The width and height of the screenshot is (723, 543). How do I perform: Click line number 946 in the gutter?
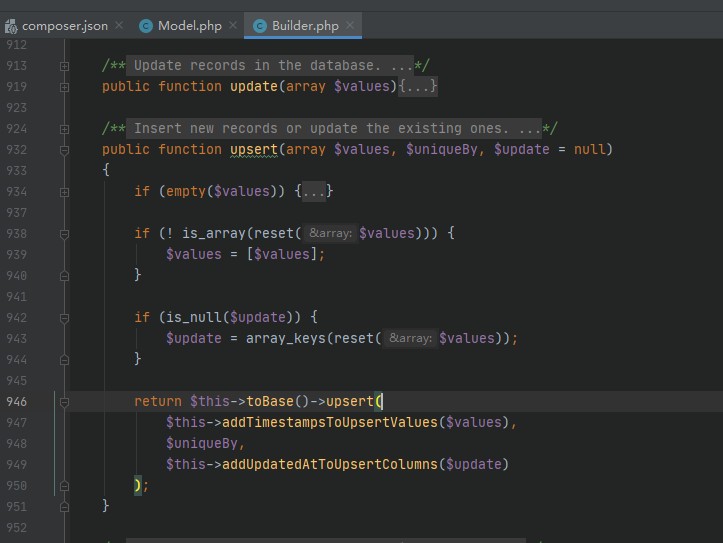point(17,401)
